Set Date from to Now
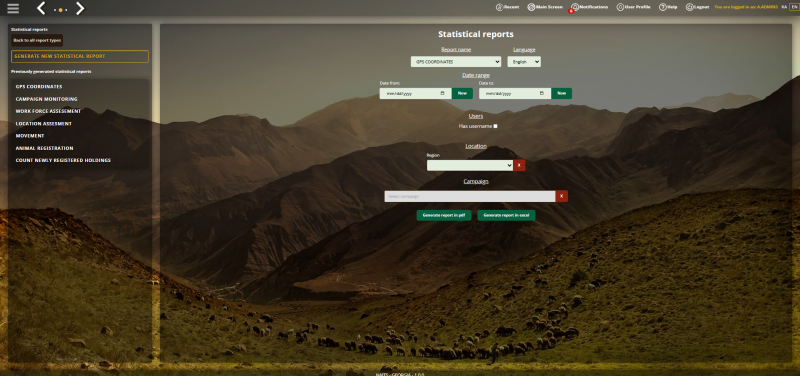This screenshot has width=800, height=376. 462,93
